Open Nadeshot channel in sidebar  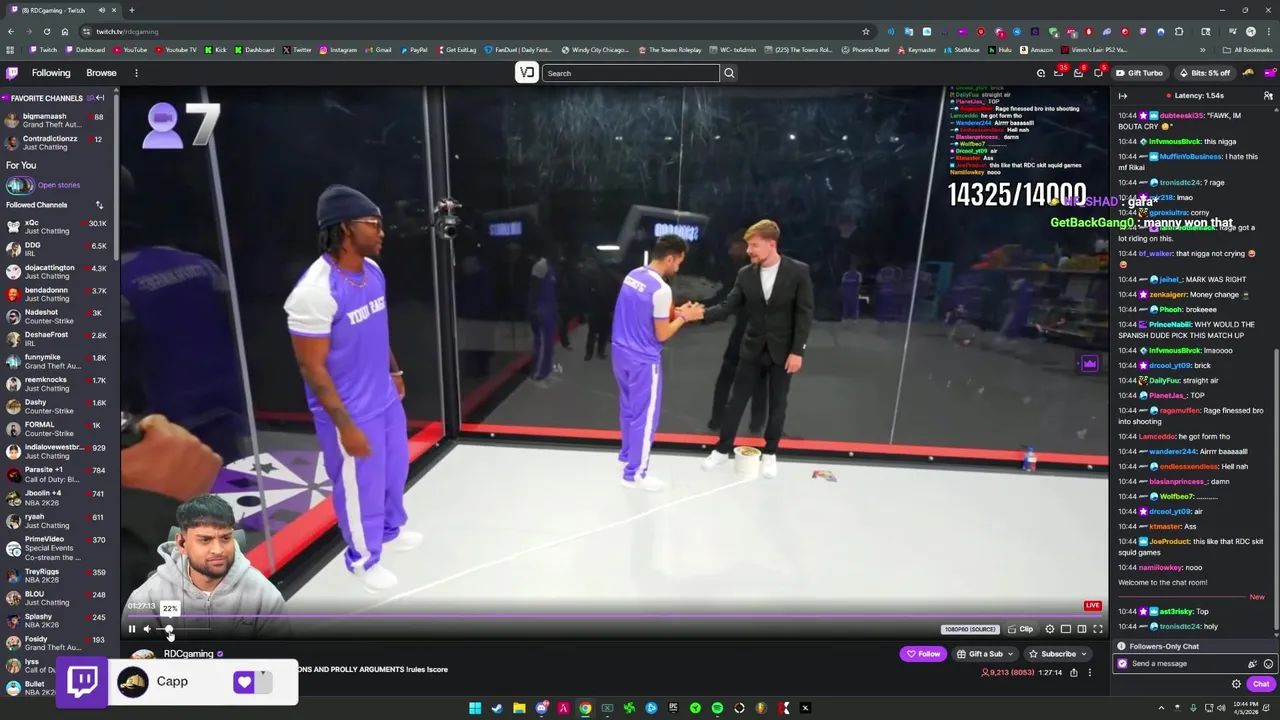[x=59, y=317]
